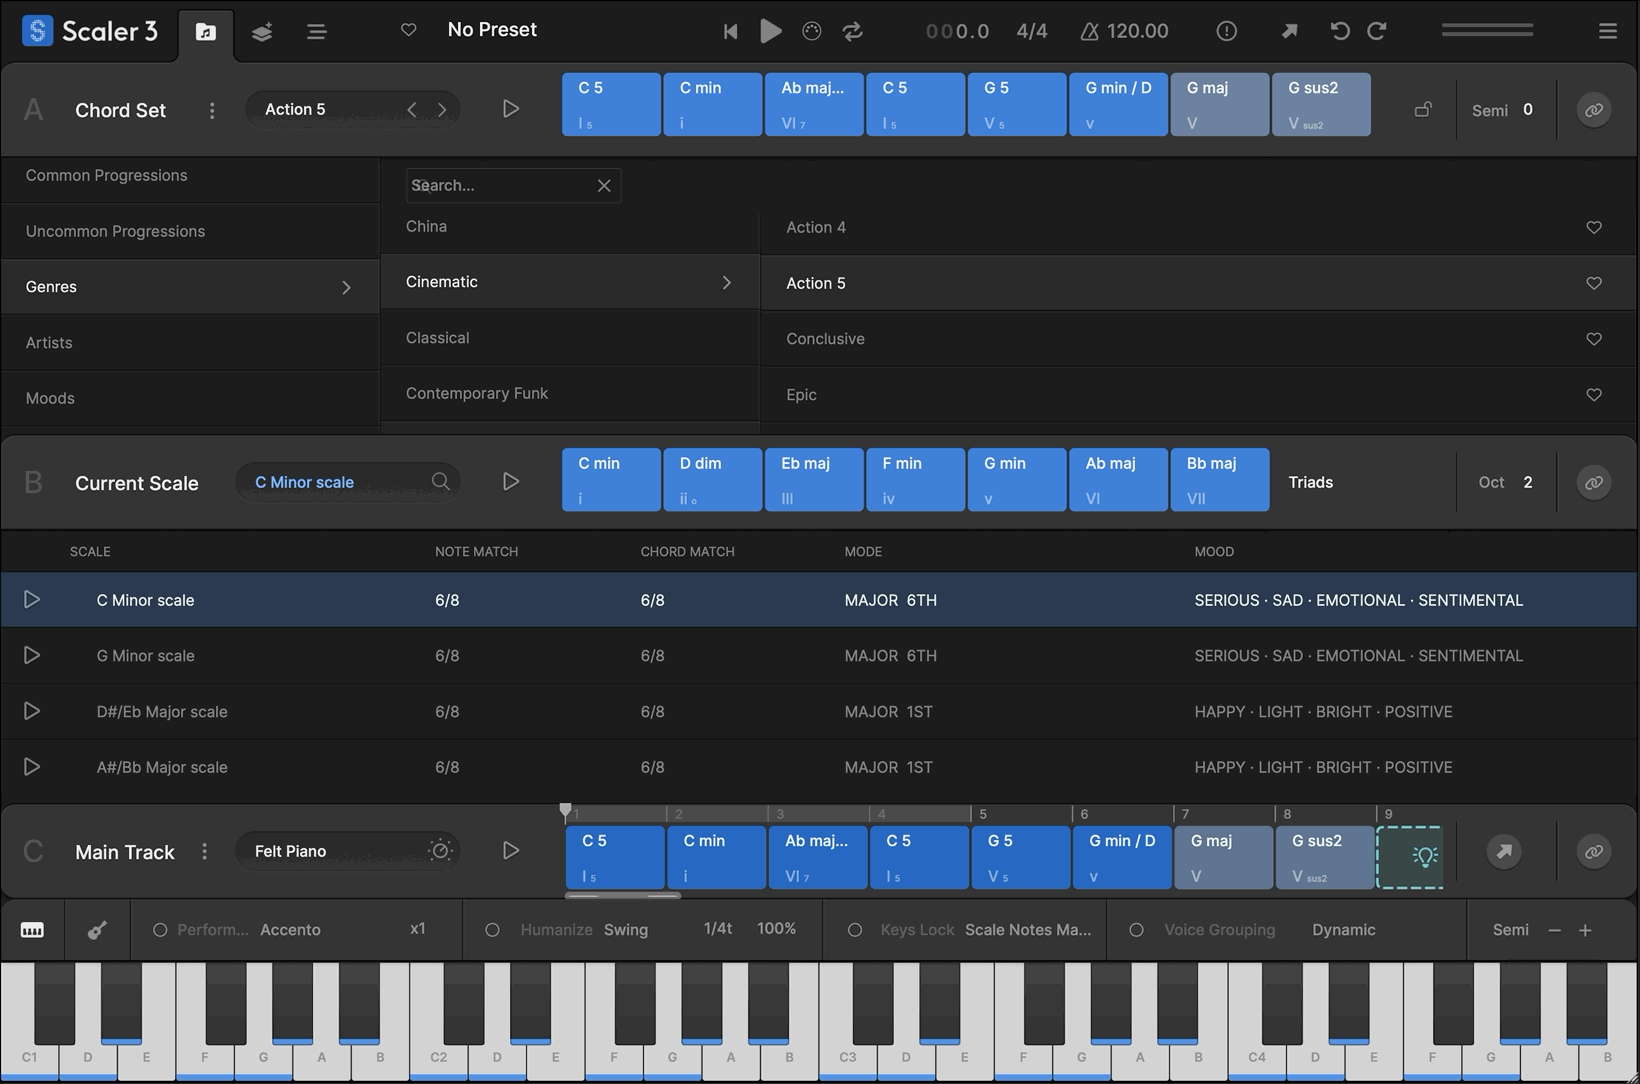
Task: Open the list view tab in header
Action: pyautogui.click(x=317, y=32)
